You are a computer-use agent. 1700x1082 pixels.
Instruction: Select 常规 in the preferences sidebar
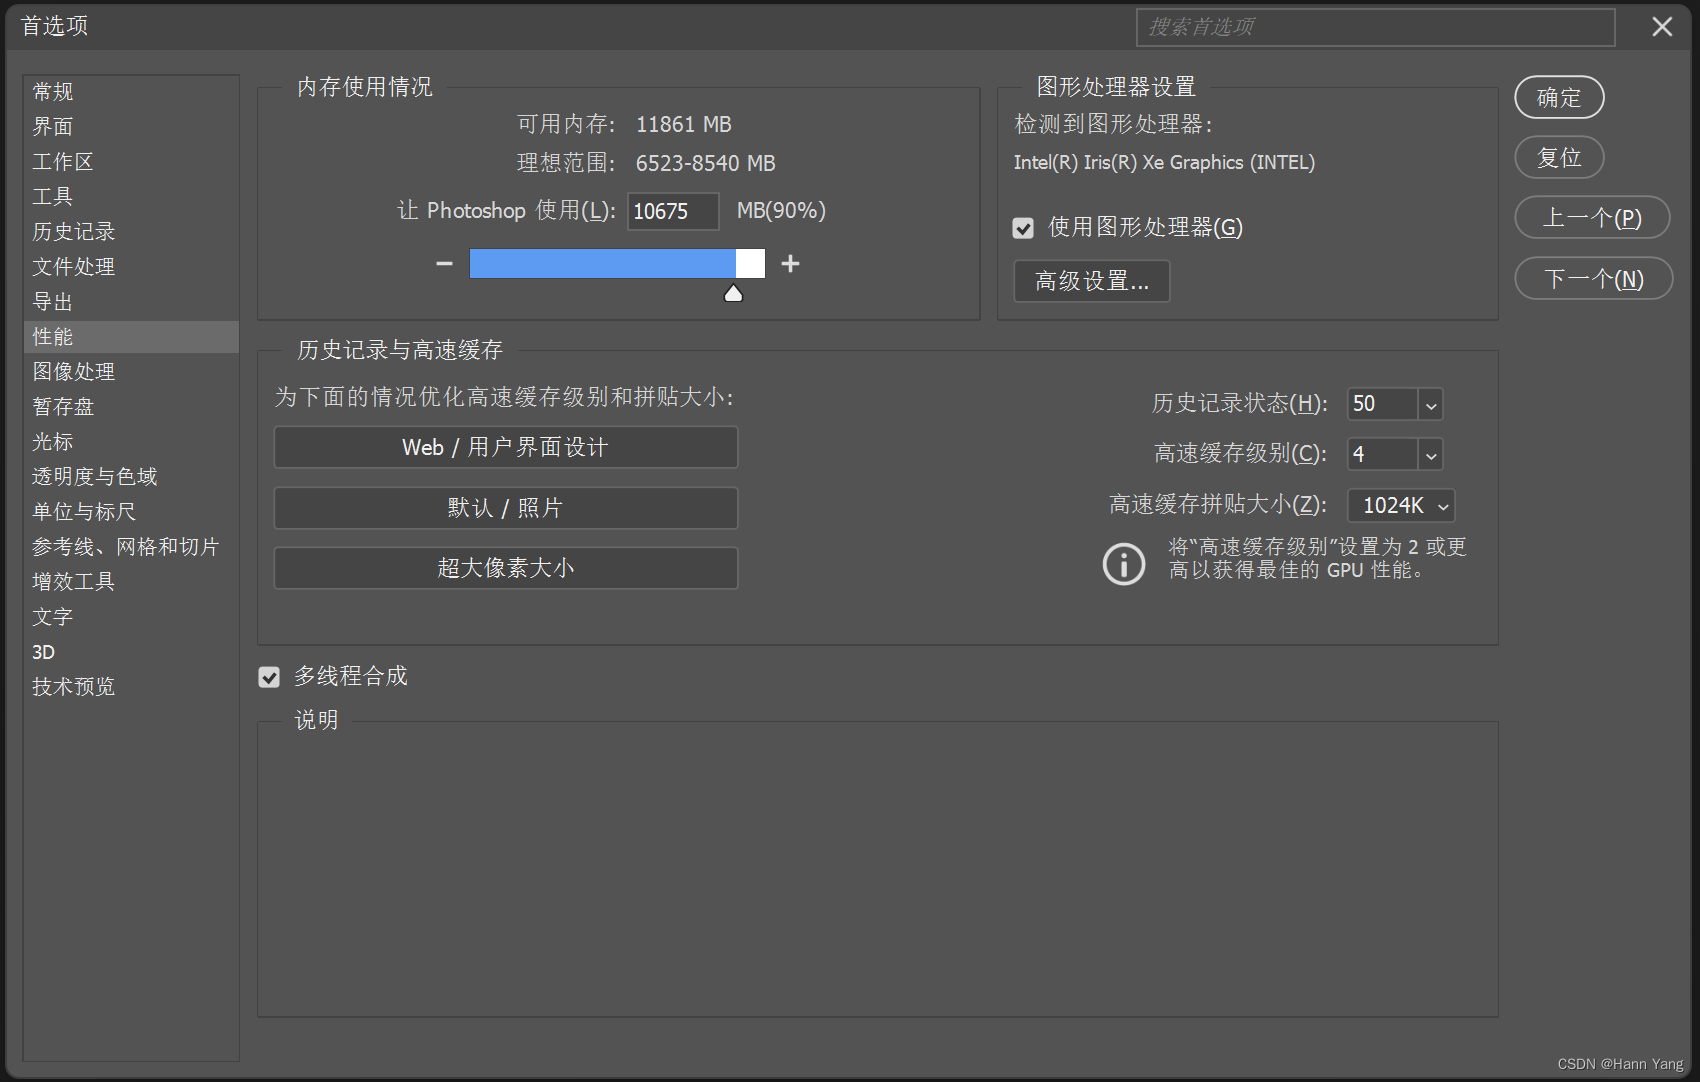52,91
